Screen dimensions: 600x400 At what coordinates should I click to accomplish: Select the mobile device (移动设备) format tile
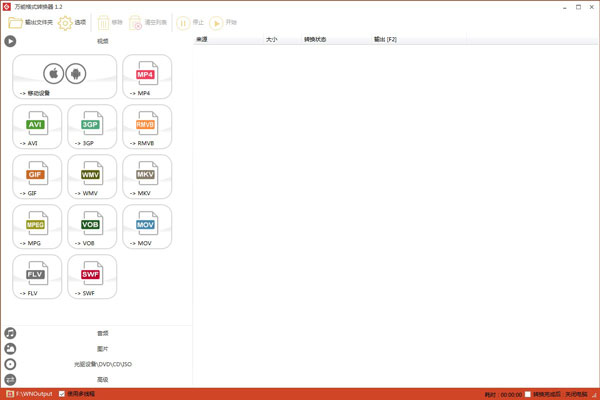[x=64, y=77]
